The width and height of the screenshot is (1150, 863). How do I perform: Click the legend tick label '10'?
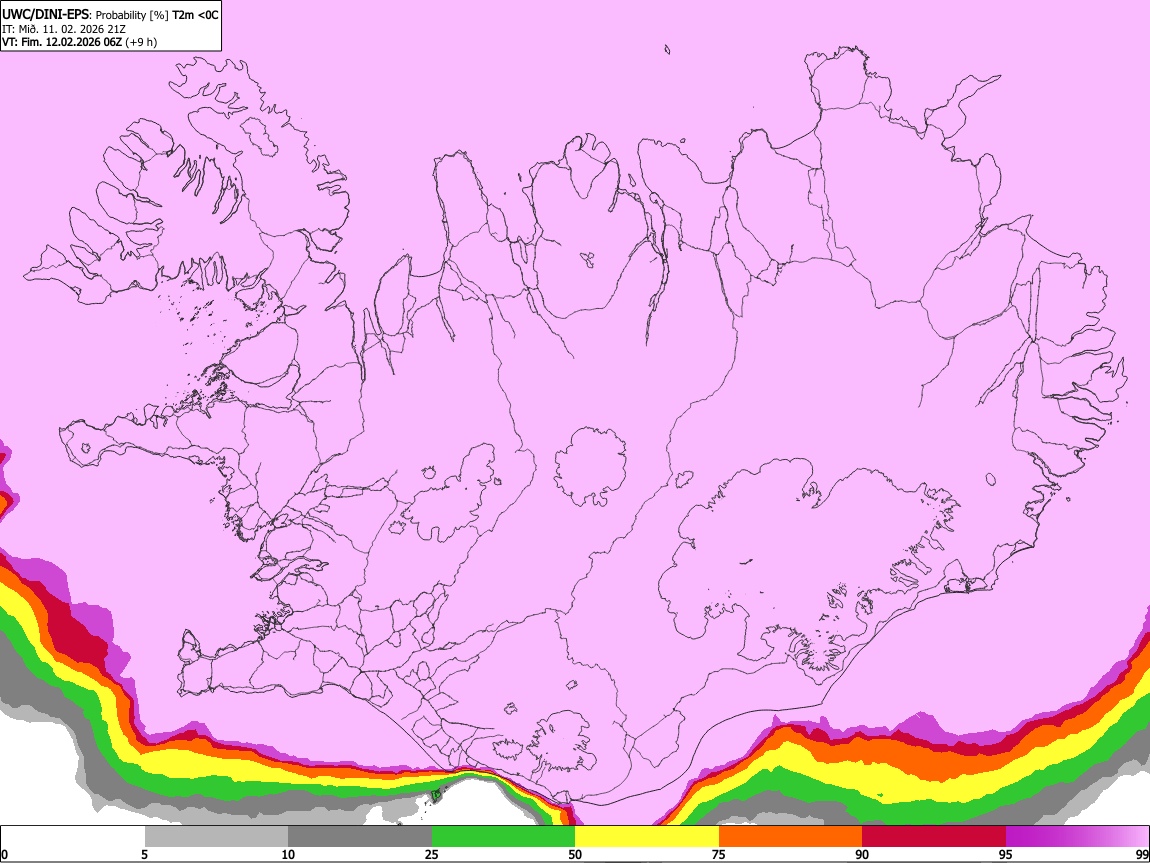(288, 854)
